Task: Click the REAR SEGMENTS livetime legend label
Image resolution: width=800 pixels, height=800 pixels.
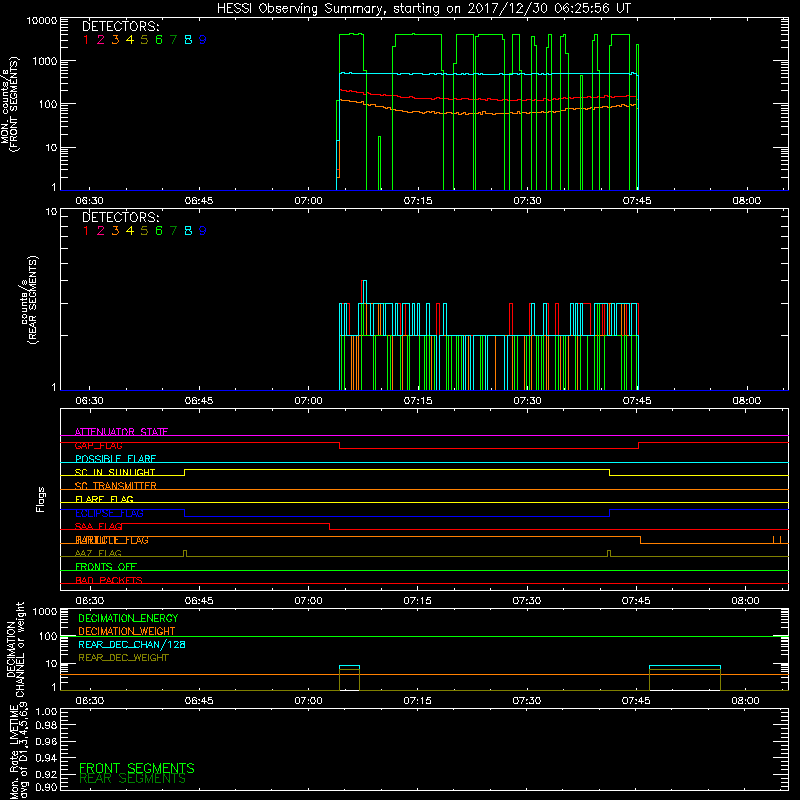Action: 132,779
